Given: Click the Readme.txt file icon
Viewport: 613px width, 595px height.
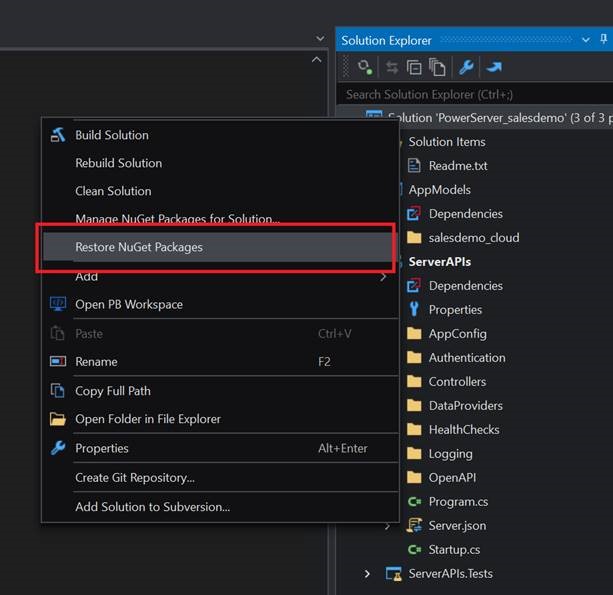Looking at the screenshot, I should pyautogui.click(x=414, y=165).
